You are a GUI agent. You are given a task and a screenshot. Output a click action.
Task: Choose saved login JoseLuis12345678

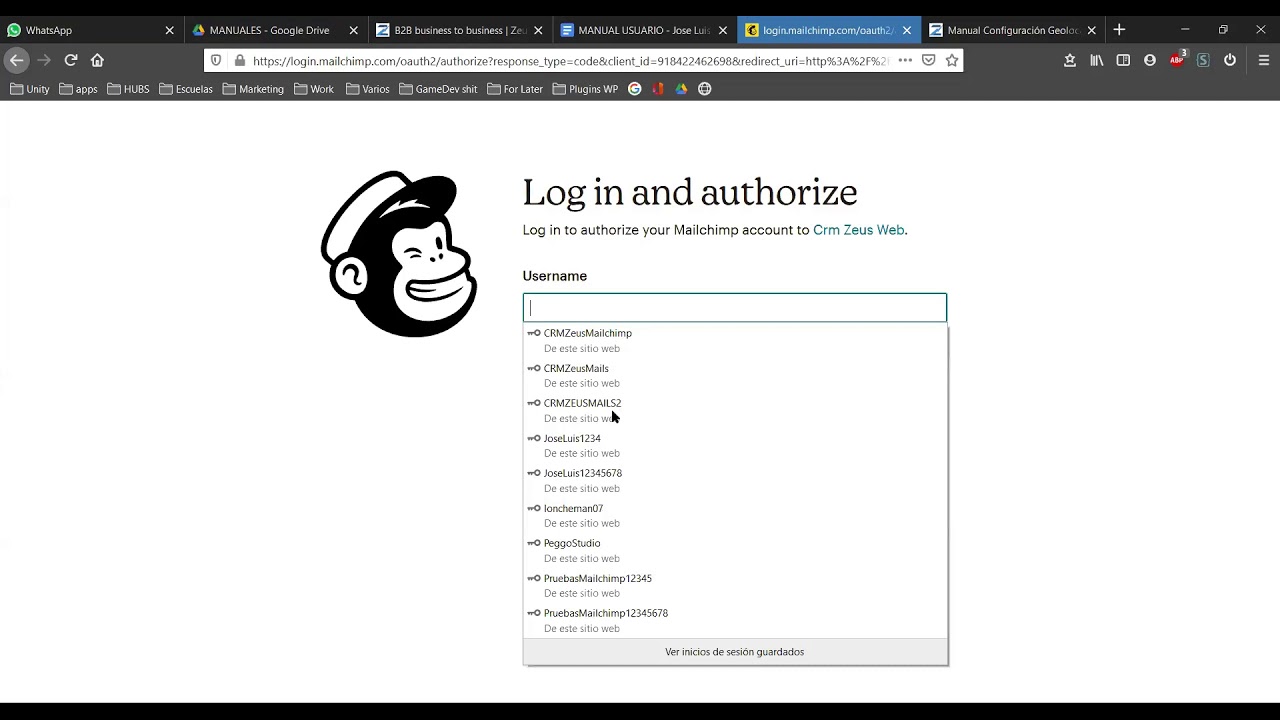pyautogui.click(x=735, y=480)
